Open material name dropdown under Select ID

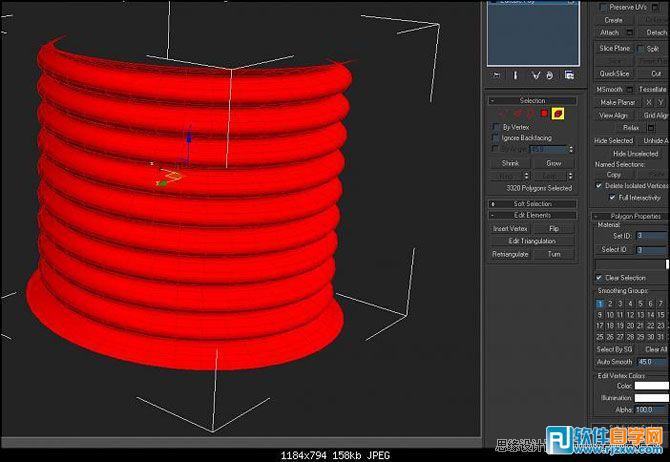click(x=632, y=265)
